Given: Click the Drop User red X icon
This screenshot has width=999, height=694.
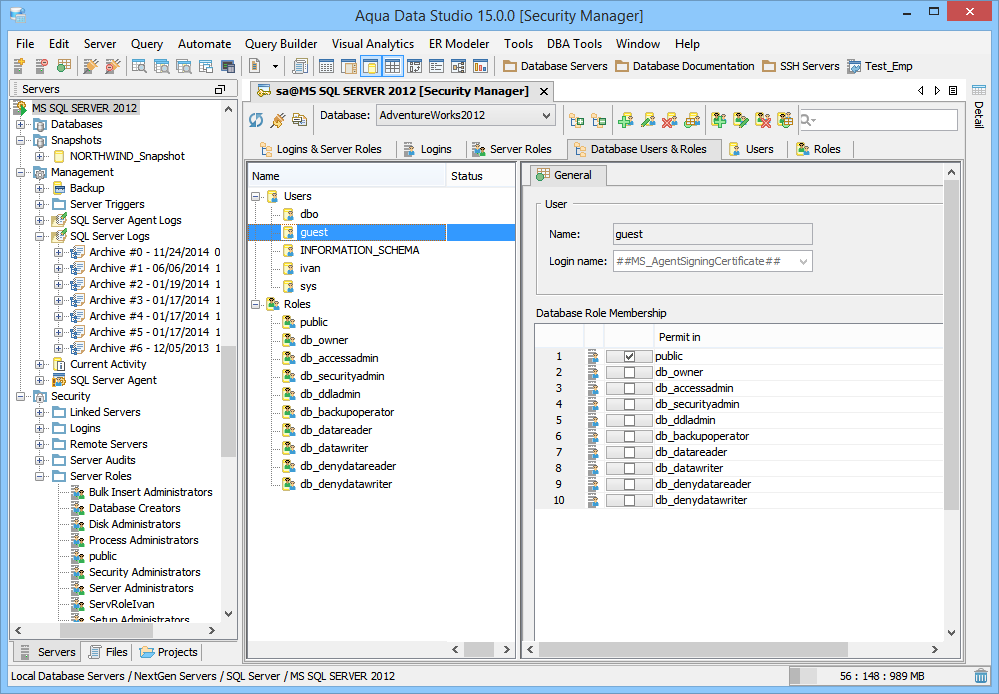Looking at the screenshot, I should [x=670, y=120].
